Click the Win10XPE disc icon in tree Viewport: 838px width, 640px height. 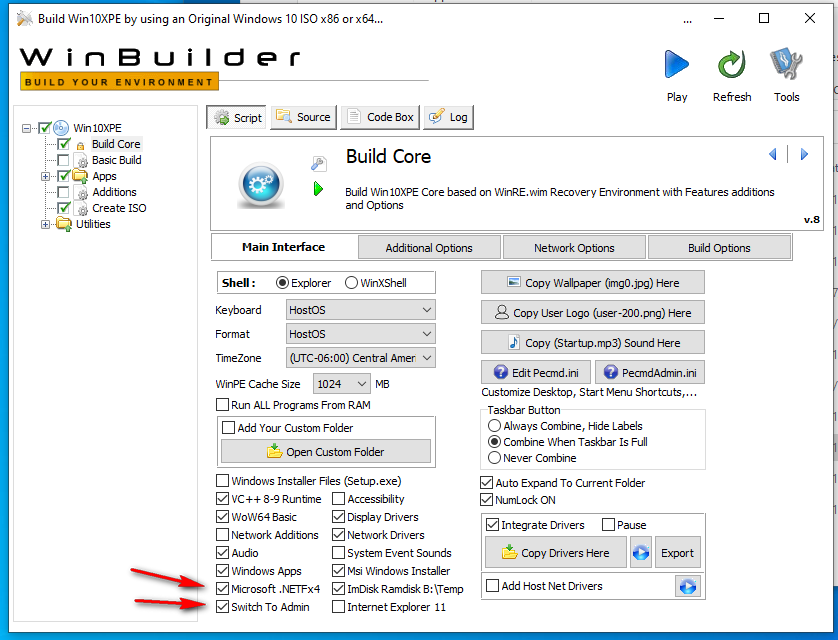(61, 128)
